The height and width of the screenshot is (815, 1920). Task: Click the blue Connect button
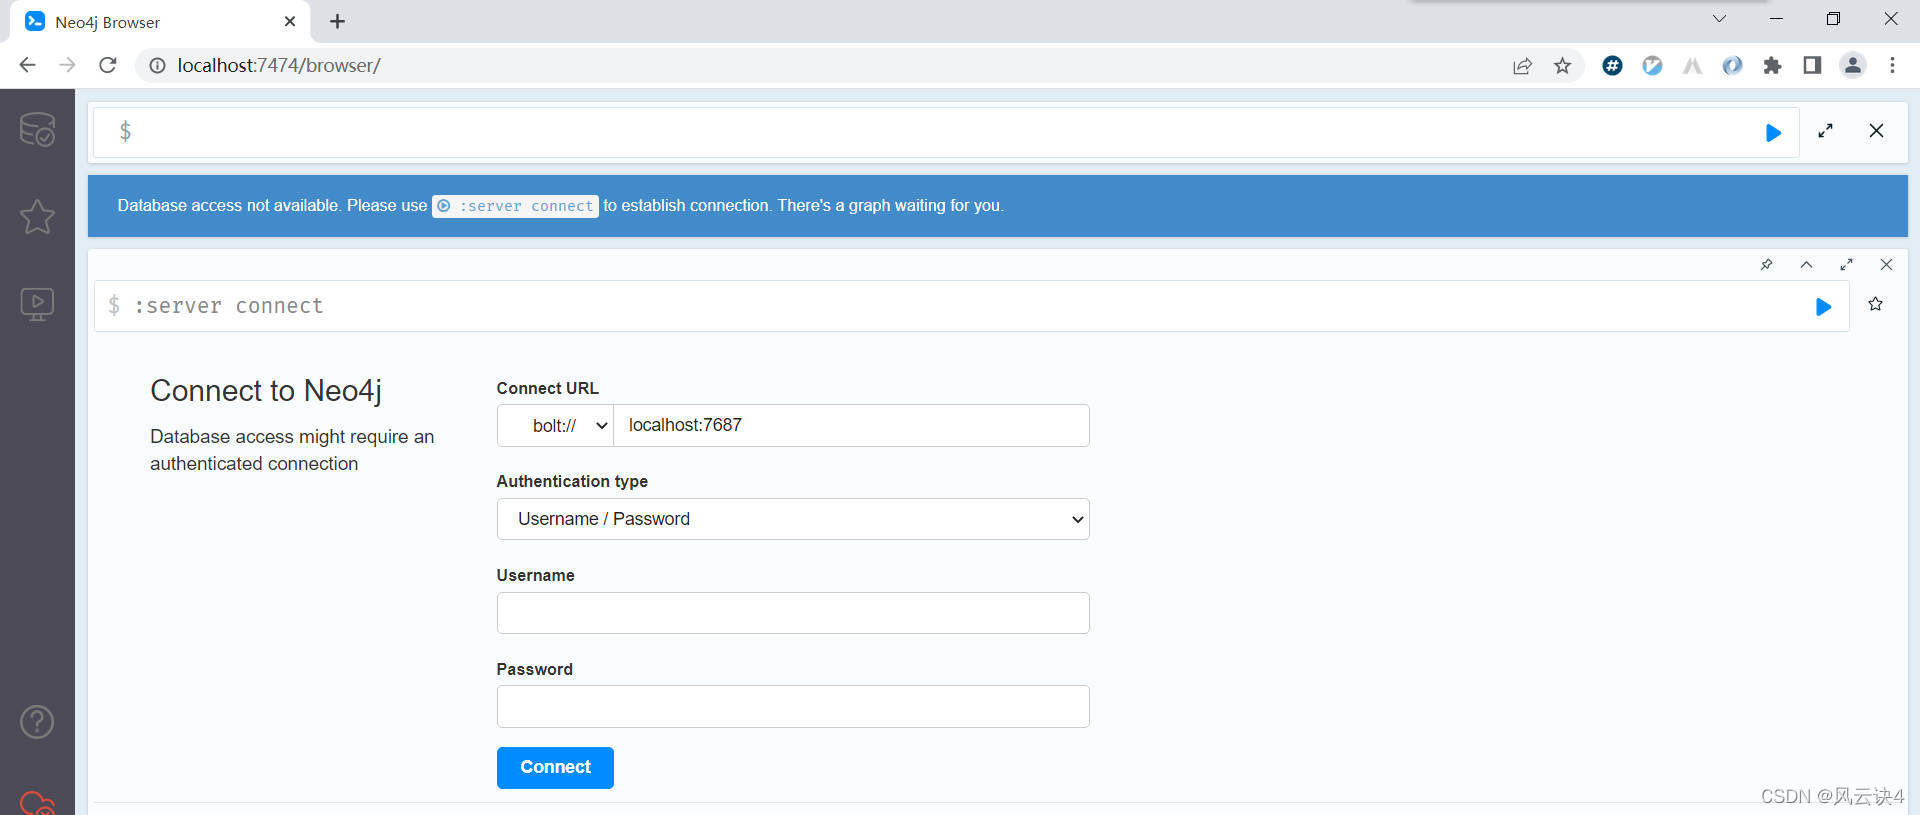coord(555,768)
